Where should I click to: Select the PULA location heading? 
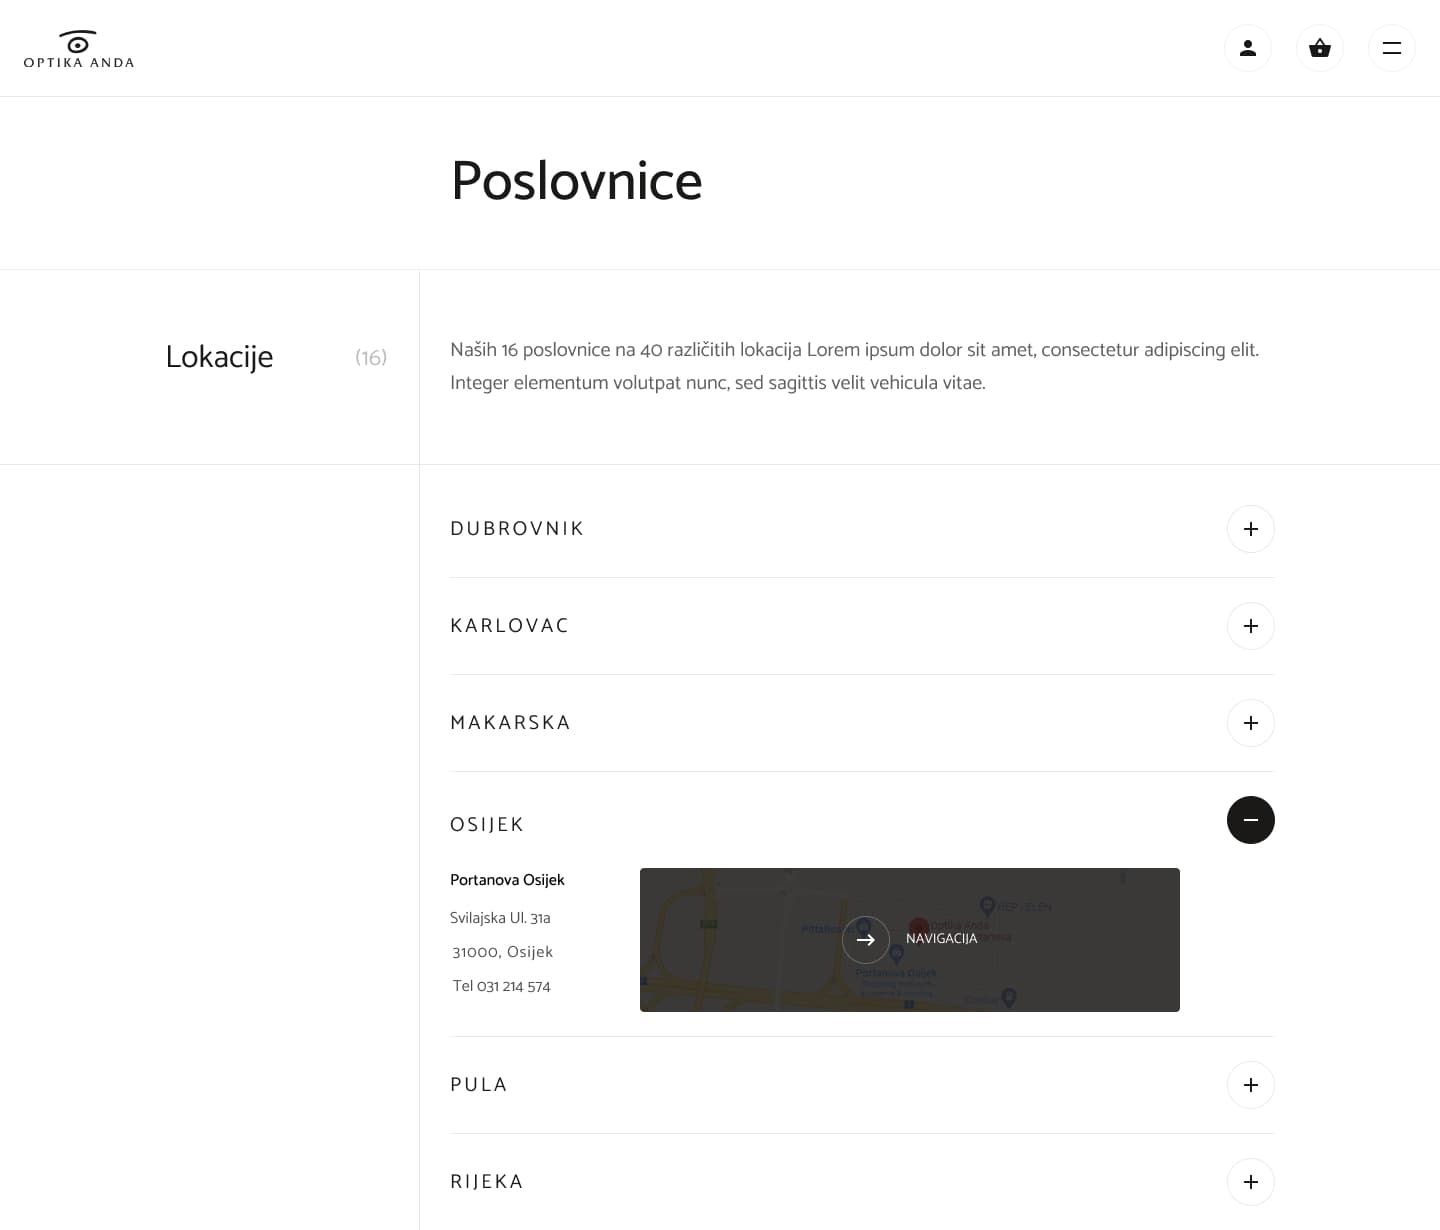point(479,1085)
